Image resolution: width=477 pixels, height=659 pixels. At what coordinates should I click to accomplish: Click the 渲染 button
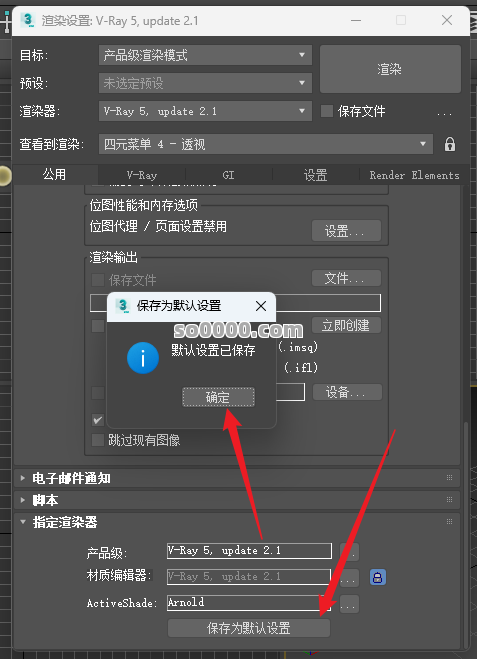tap(390, 69)
